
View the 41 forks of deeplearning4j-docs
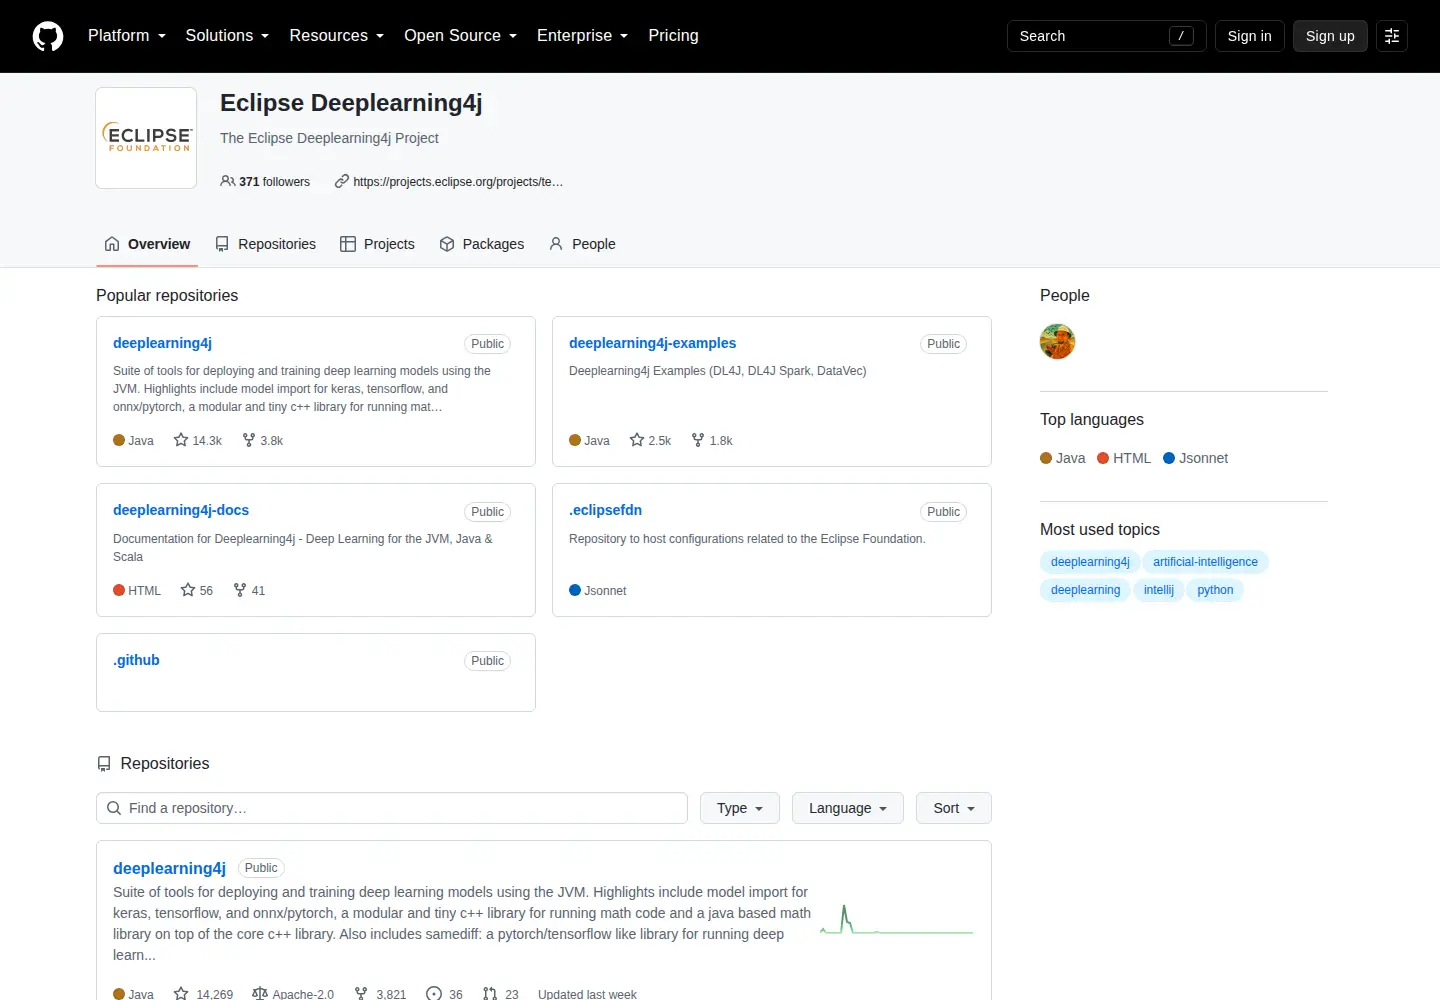tap(249, 590)
